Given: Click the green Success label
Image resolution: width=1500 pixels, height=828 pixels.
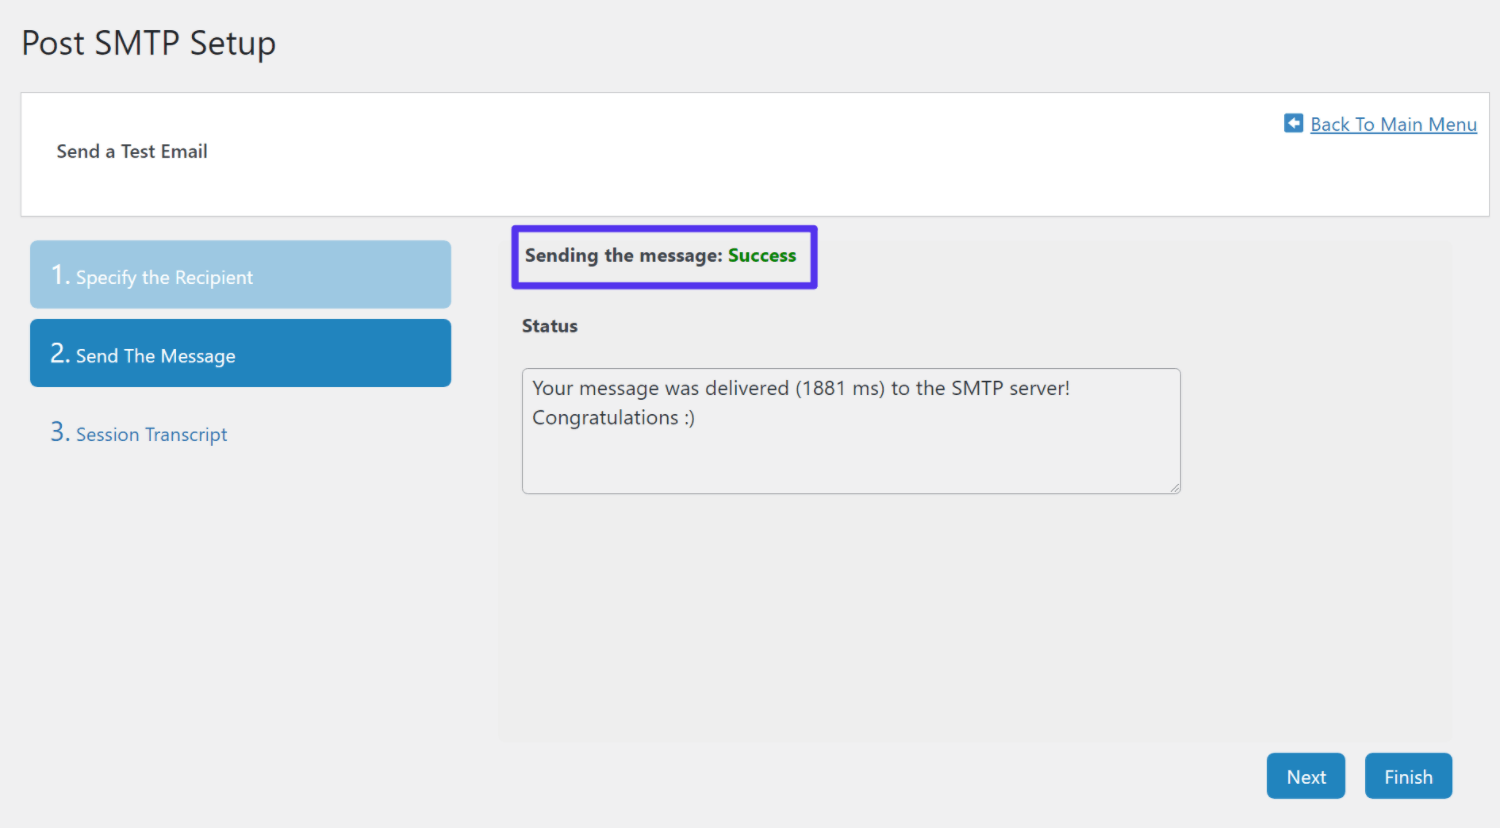Looking at the screenshot, I should (762, 256).
